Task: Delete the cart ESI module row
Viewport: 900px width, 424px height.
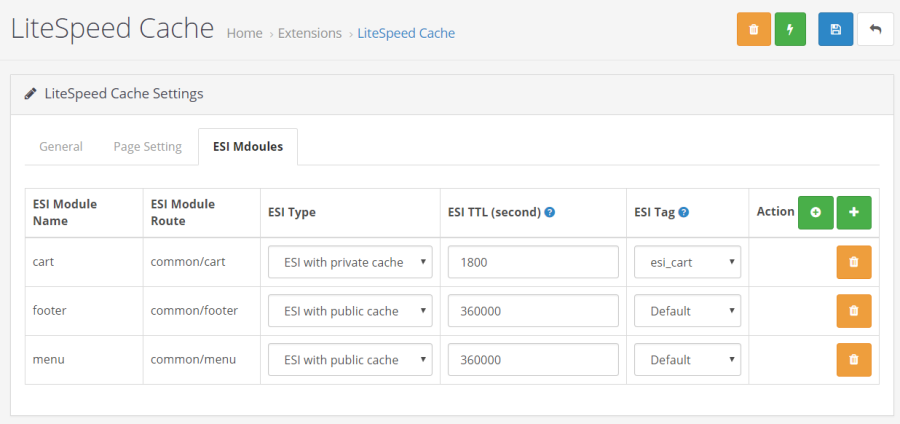Action: coord(853,262)
